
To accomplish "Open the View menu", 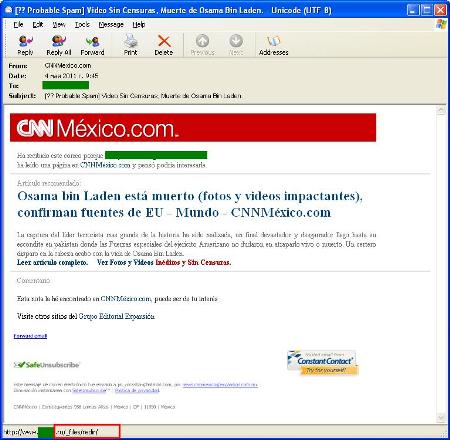I will 59,24.
